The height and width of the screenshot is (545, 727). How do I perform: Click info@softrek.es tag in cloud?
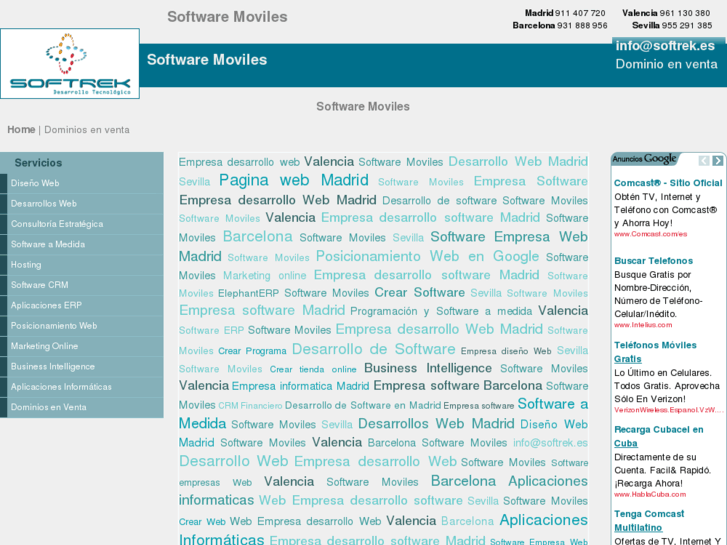(550, 443)
